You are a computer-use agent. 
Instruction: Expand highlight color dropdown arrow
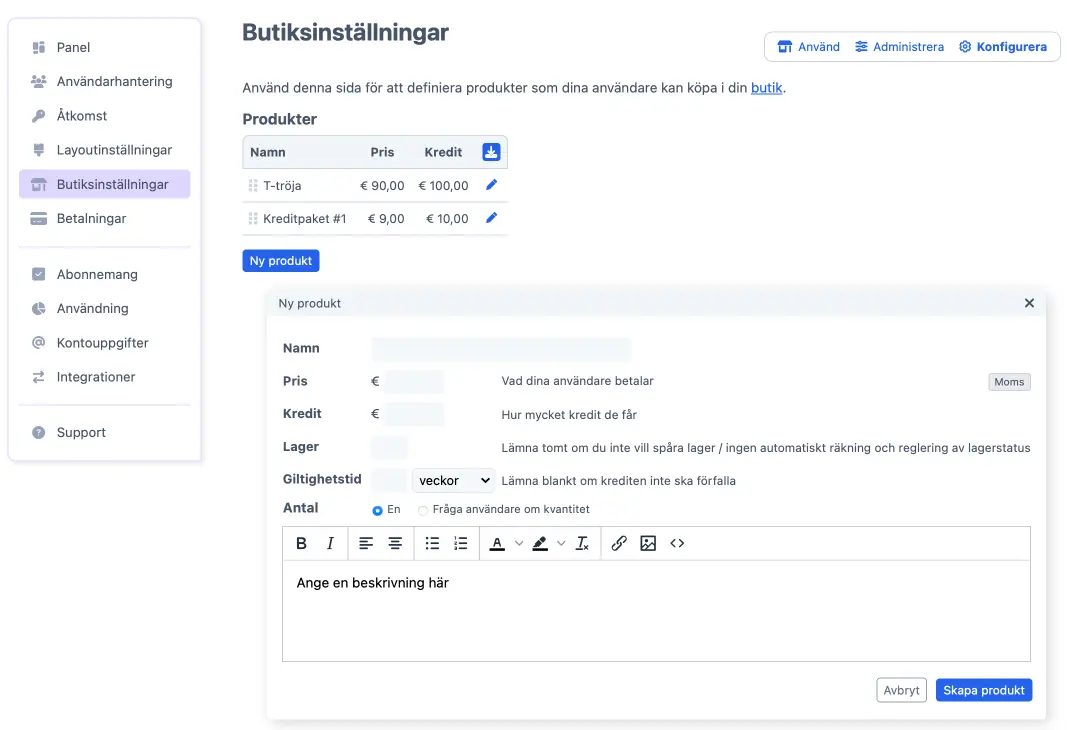[561, 543]
